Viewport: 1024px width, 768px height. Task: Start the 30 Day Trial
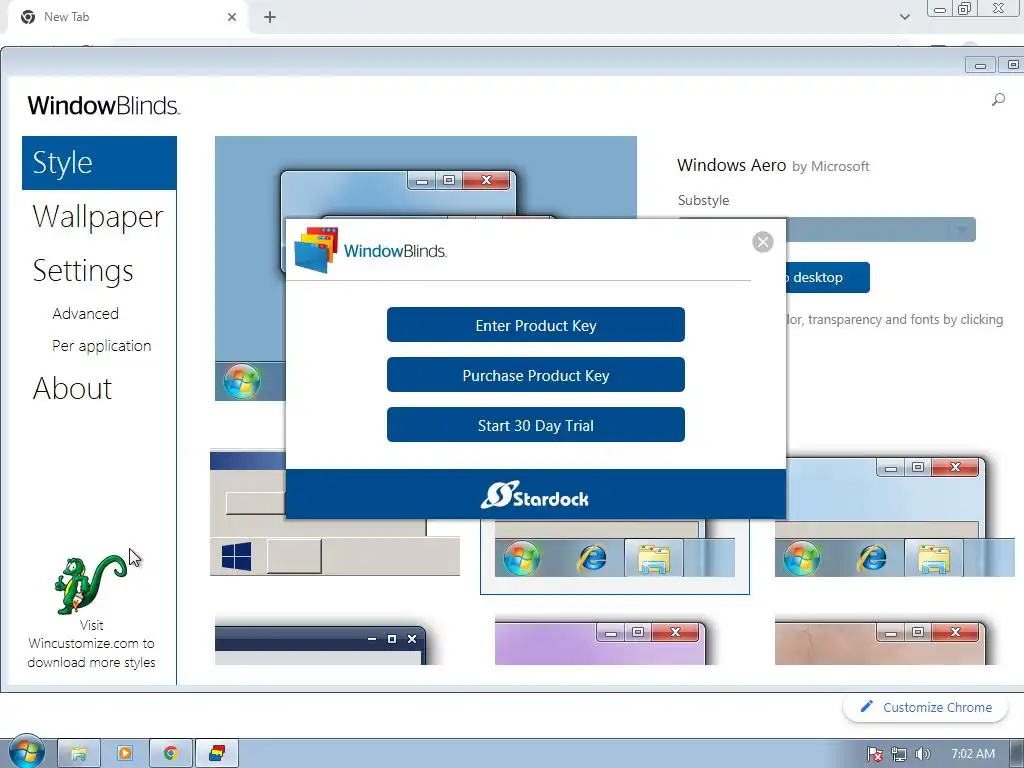(x=536, y=425)
